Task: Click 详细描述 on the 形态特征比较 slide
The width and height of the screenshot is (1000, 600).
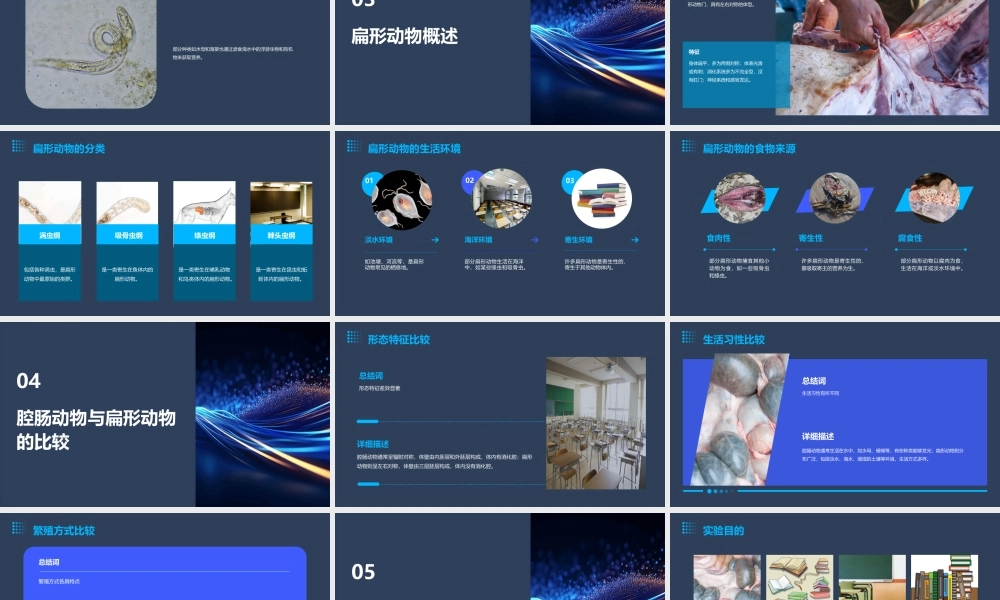Action: [x=373, y=444]
